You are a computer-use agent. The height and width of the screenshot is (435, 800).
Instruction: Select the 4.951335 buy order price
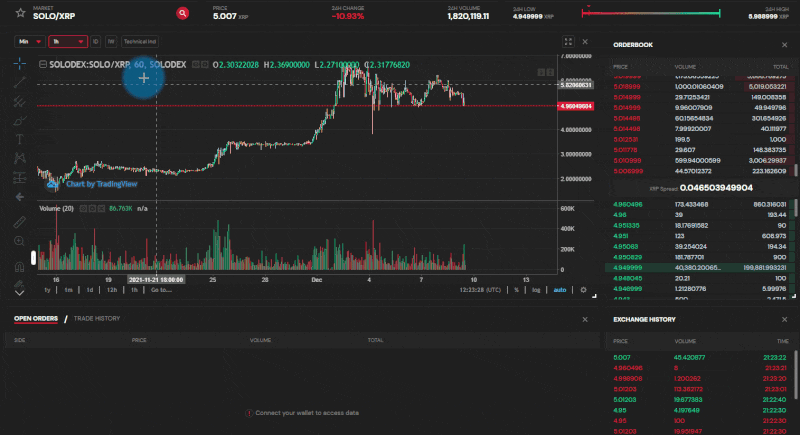(x=626, y=225)
